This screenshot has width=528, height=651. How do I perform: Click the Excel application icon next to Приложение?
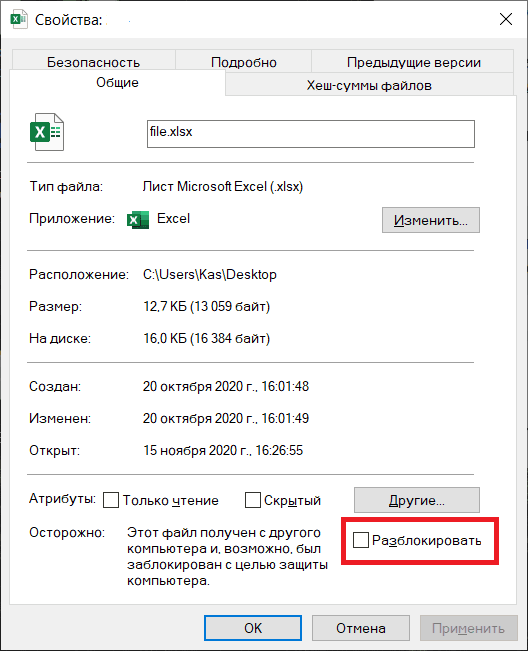click(x=138, y=220)
